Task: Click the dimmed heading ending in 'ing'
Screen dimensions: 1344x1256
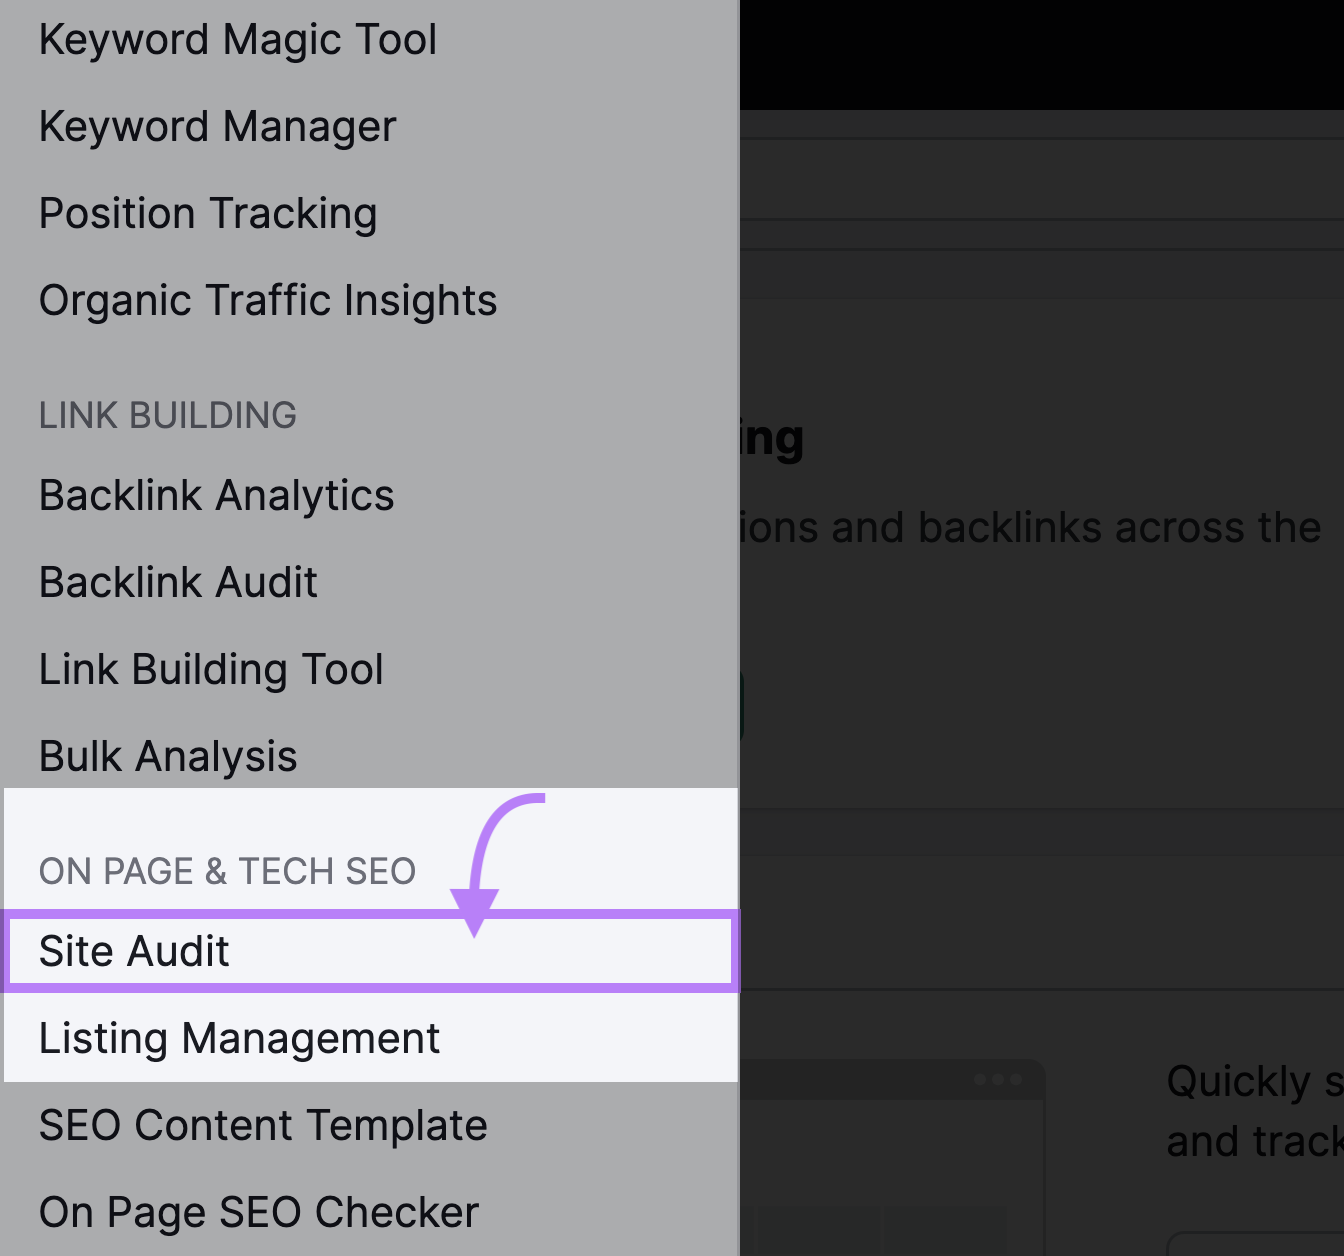Action: coord(772,440)
